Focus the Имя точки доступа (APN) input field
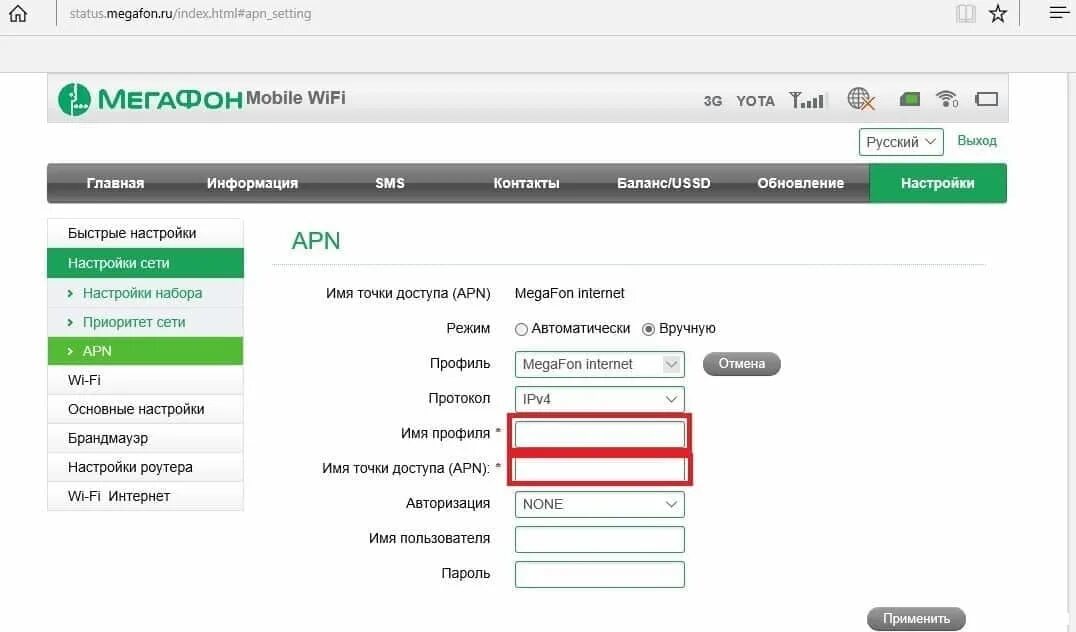Screen dimensions: 1076x632 point(600,469)
